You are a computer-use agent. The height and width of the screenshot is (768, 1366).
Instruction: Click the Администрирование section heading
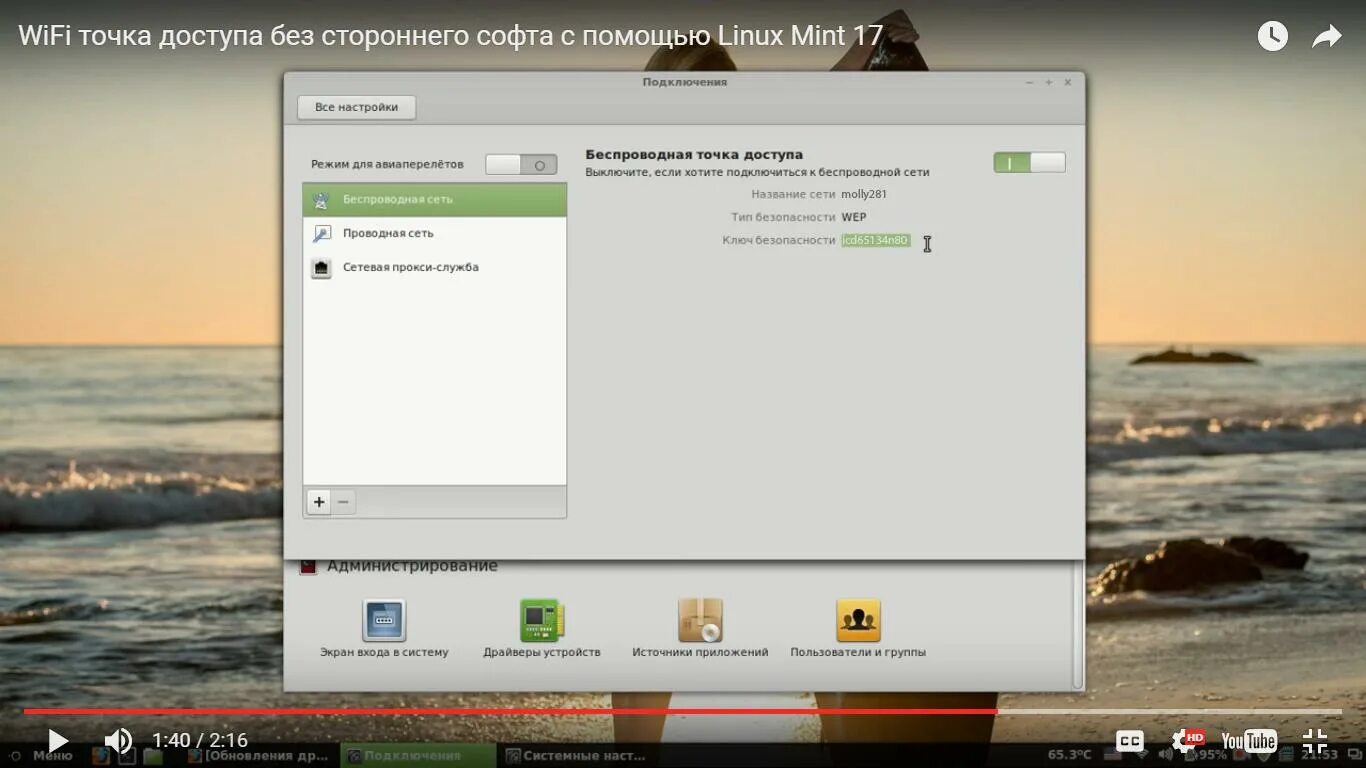click(x=412, y=566)
